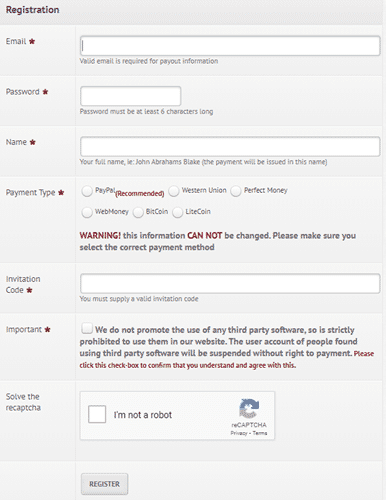Check the I'm not a robot box

(x=97, y=414)
